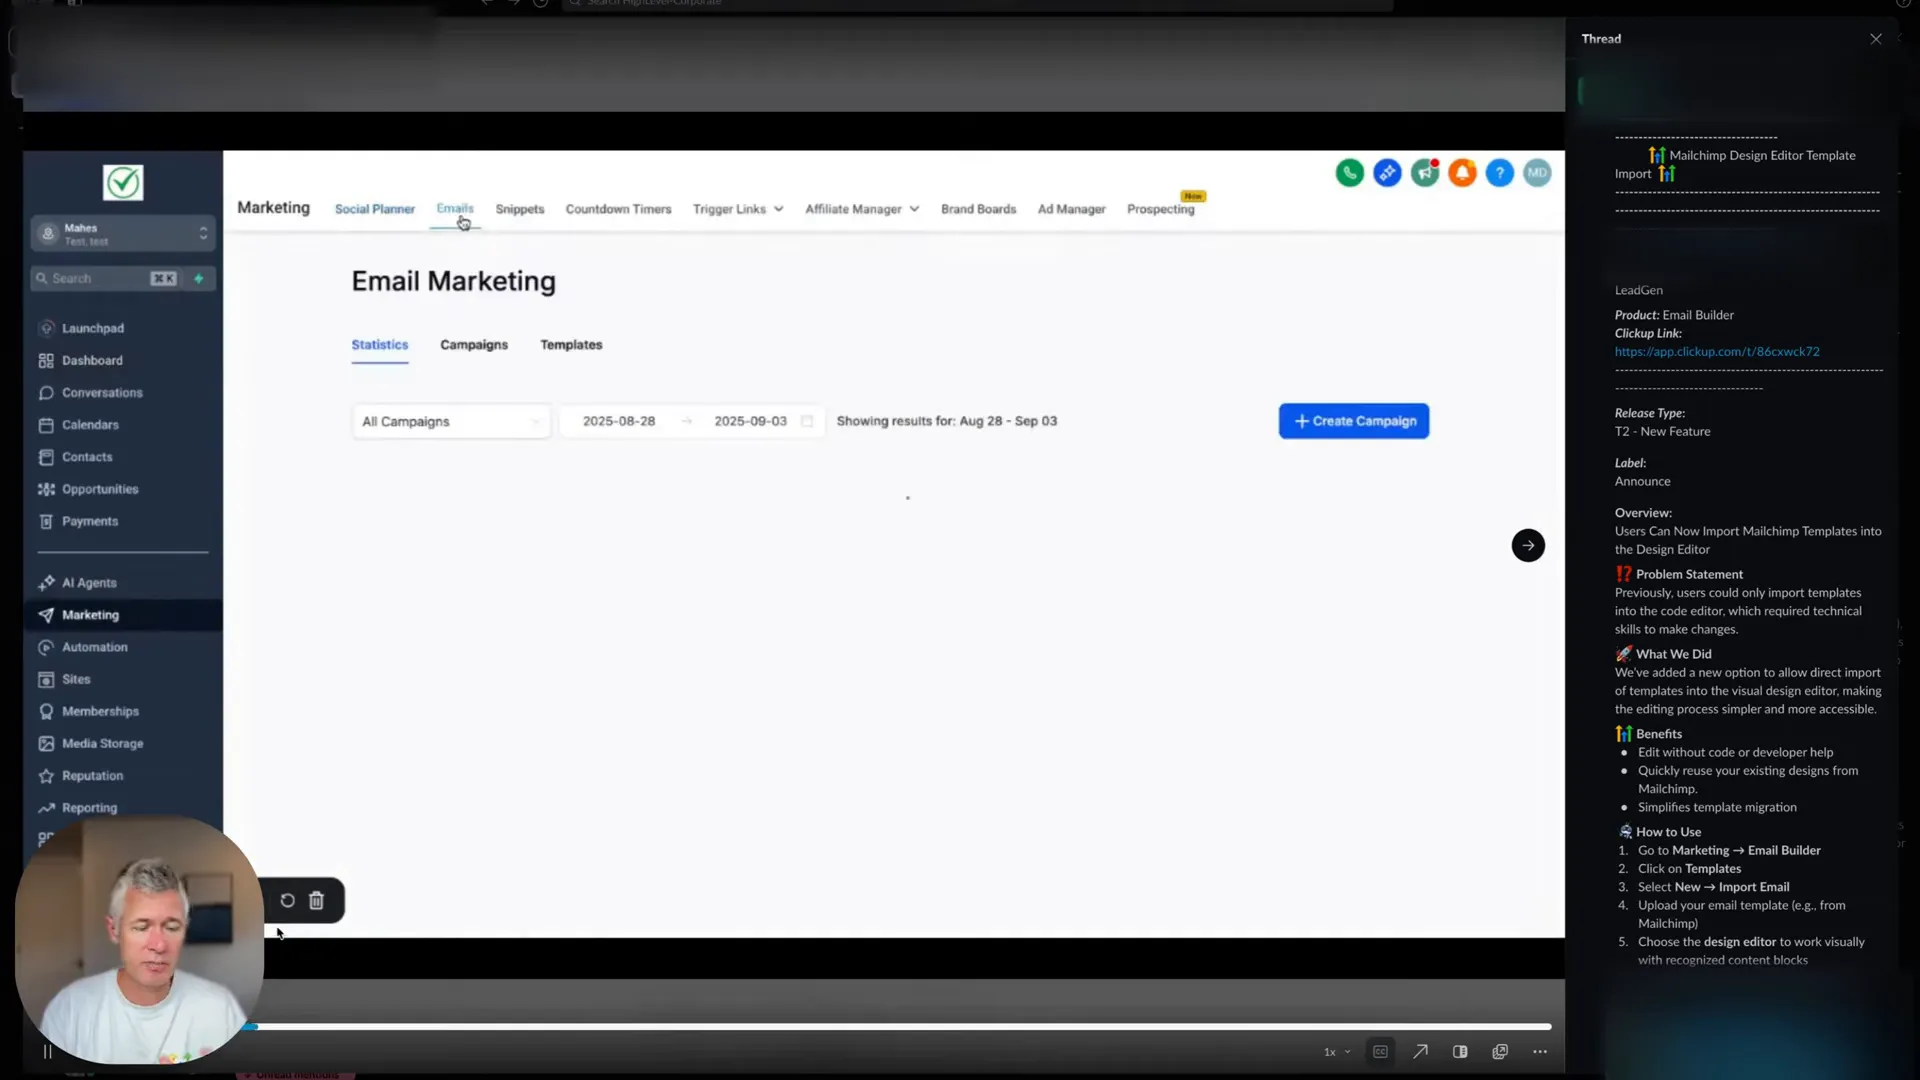The height and width of the screenshot is (1080, 1920).
Task: Open Media Storage in the sidebar
Action: click(x=102, y=743)
